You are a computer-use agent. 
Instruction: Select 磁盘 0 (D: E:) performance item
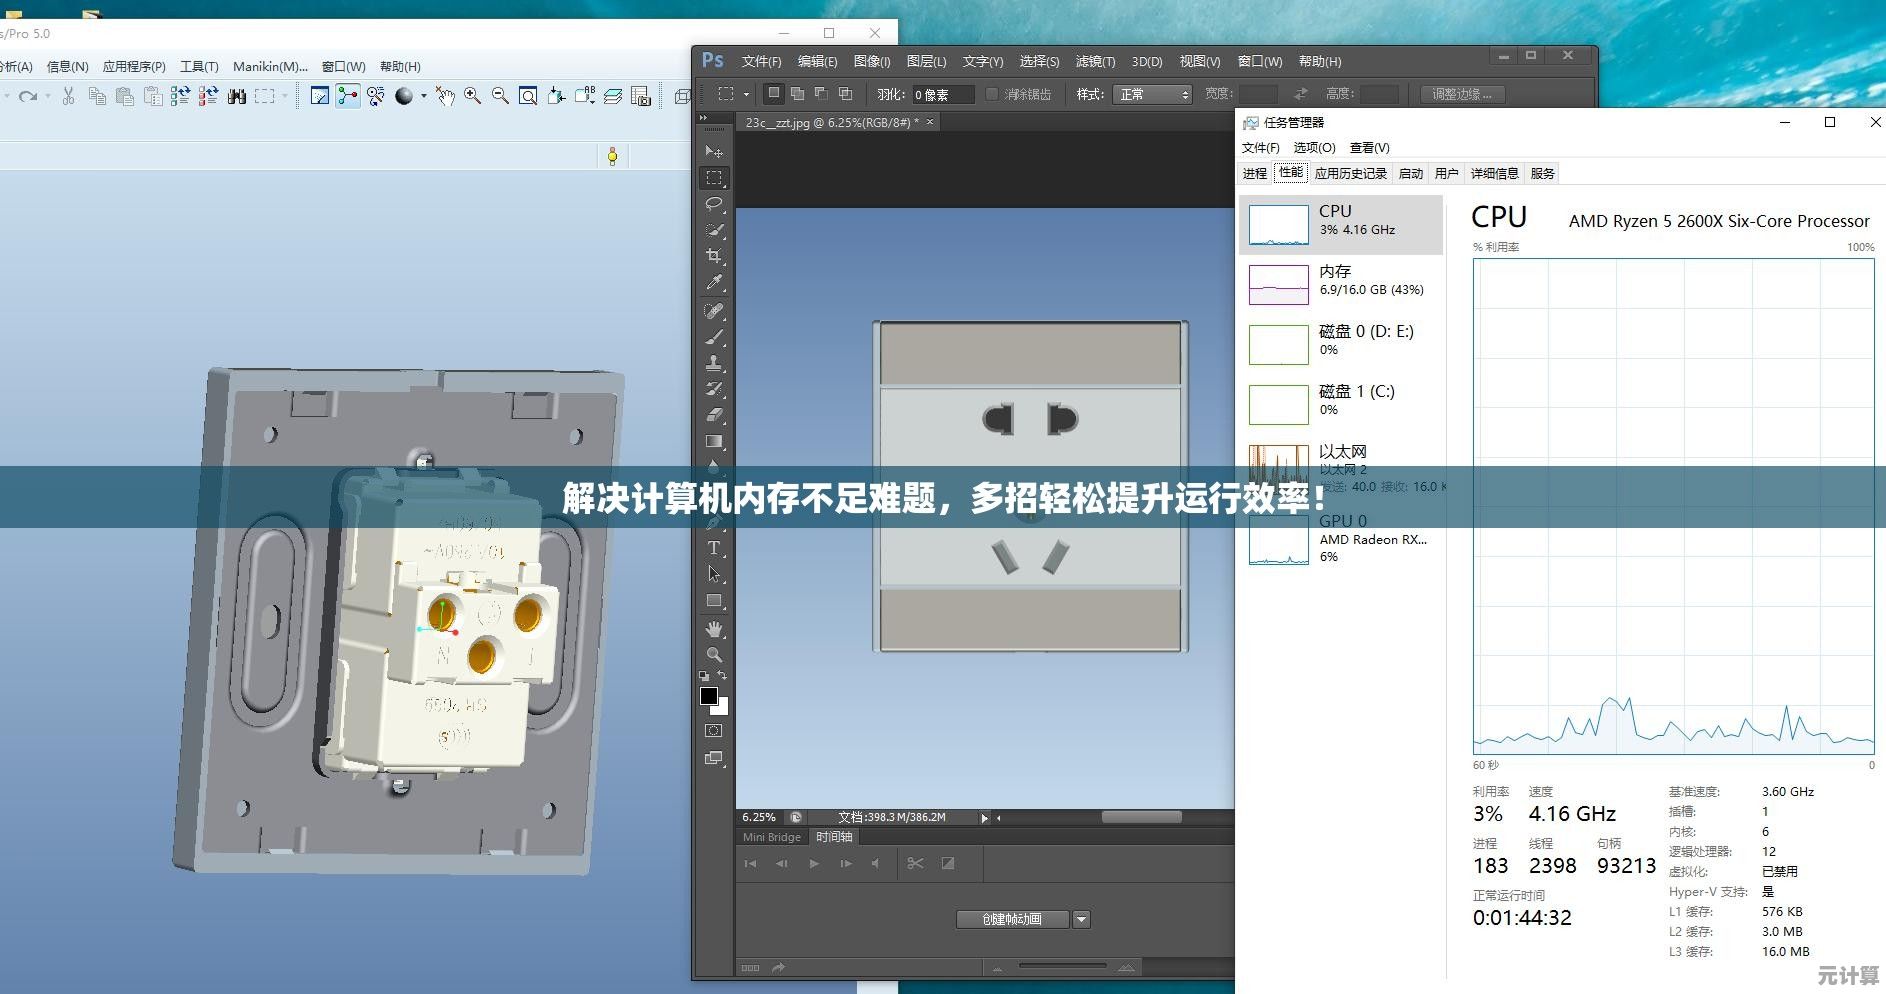(1342, 344)
